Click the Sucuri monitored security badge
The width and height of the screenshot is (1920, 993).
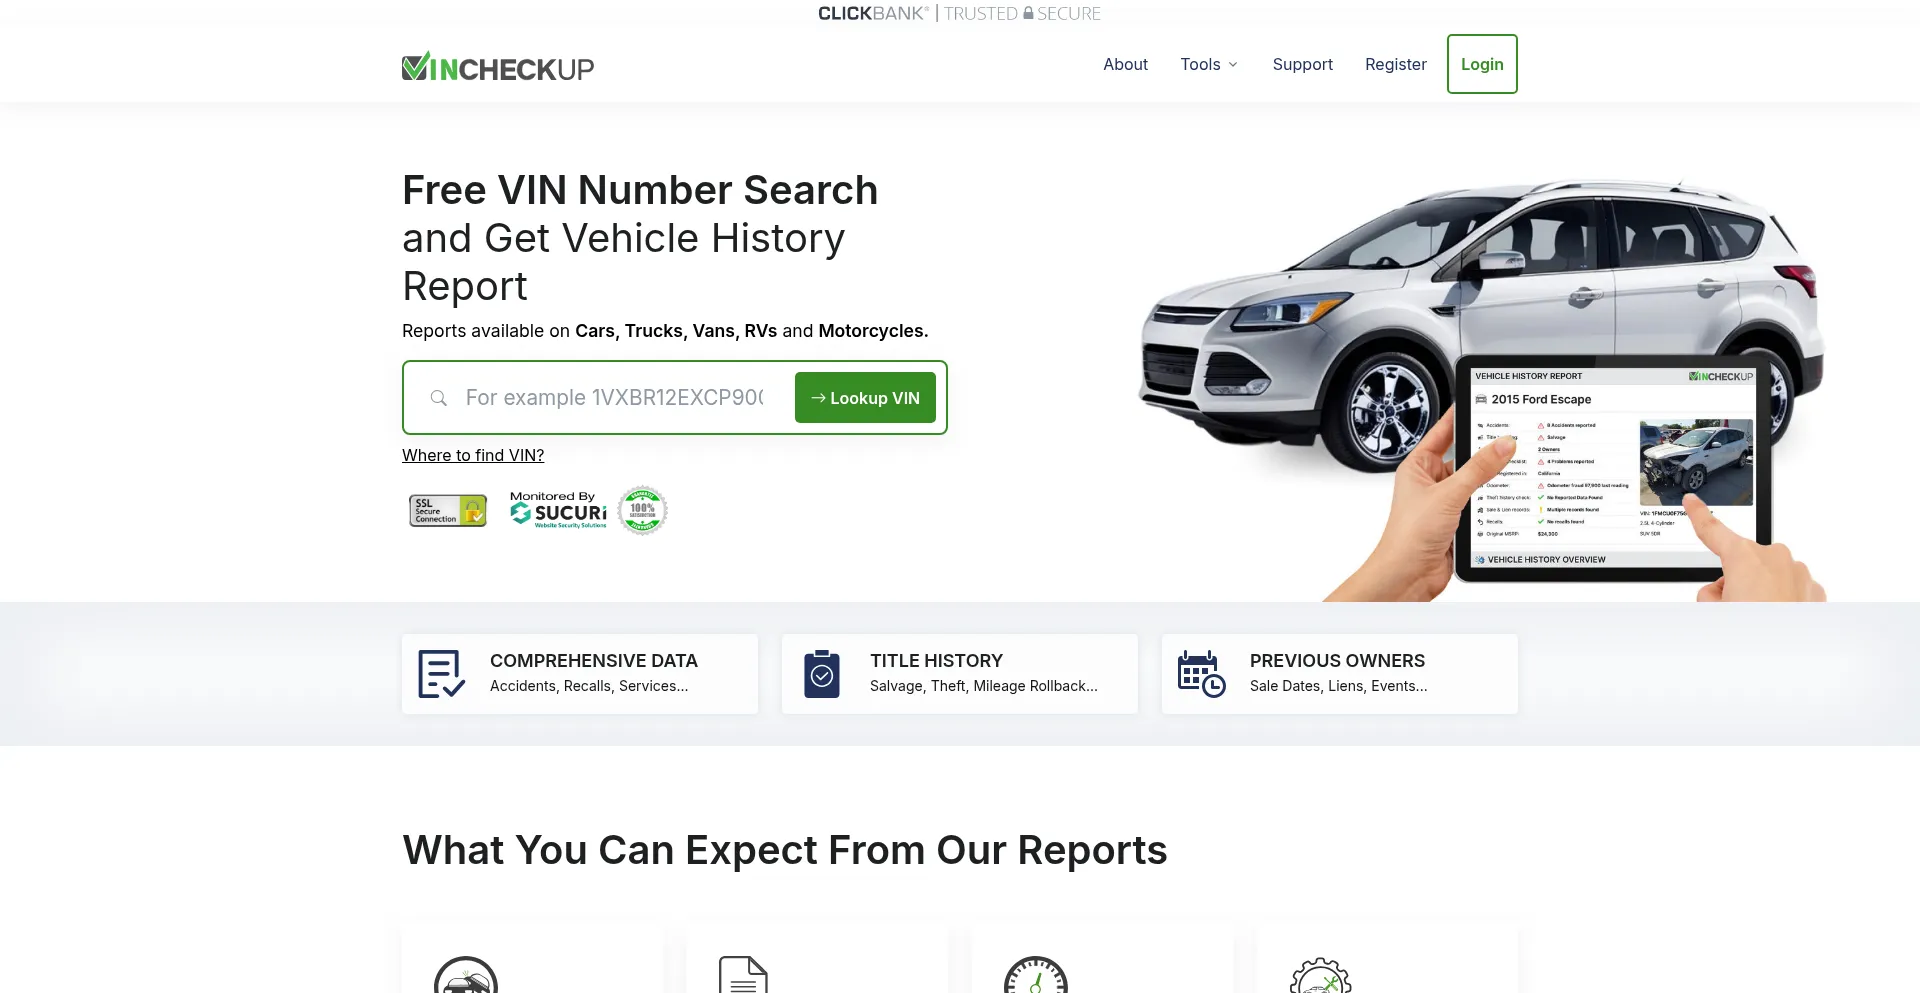558,510
